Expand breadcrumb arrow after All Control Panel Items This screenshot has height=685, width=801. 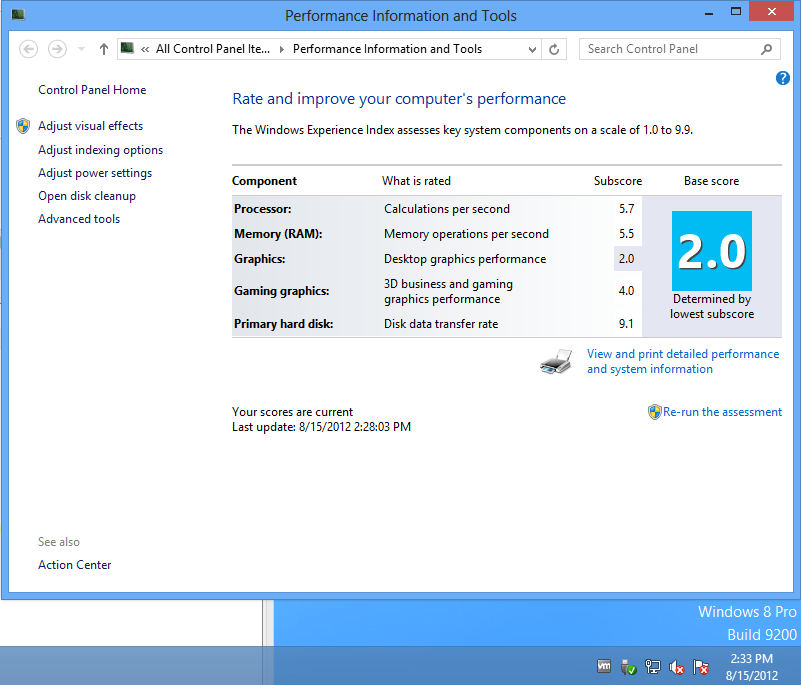coord(281,50)
